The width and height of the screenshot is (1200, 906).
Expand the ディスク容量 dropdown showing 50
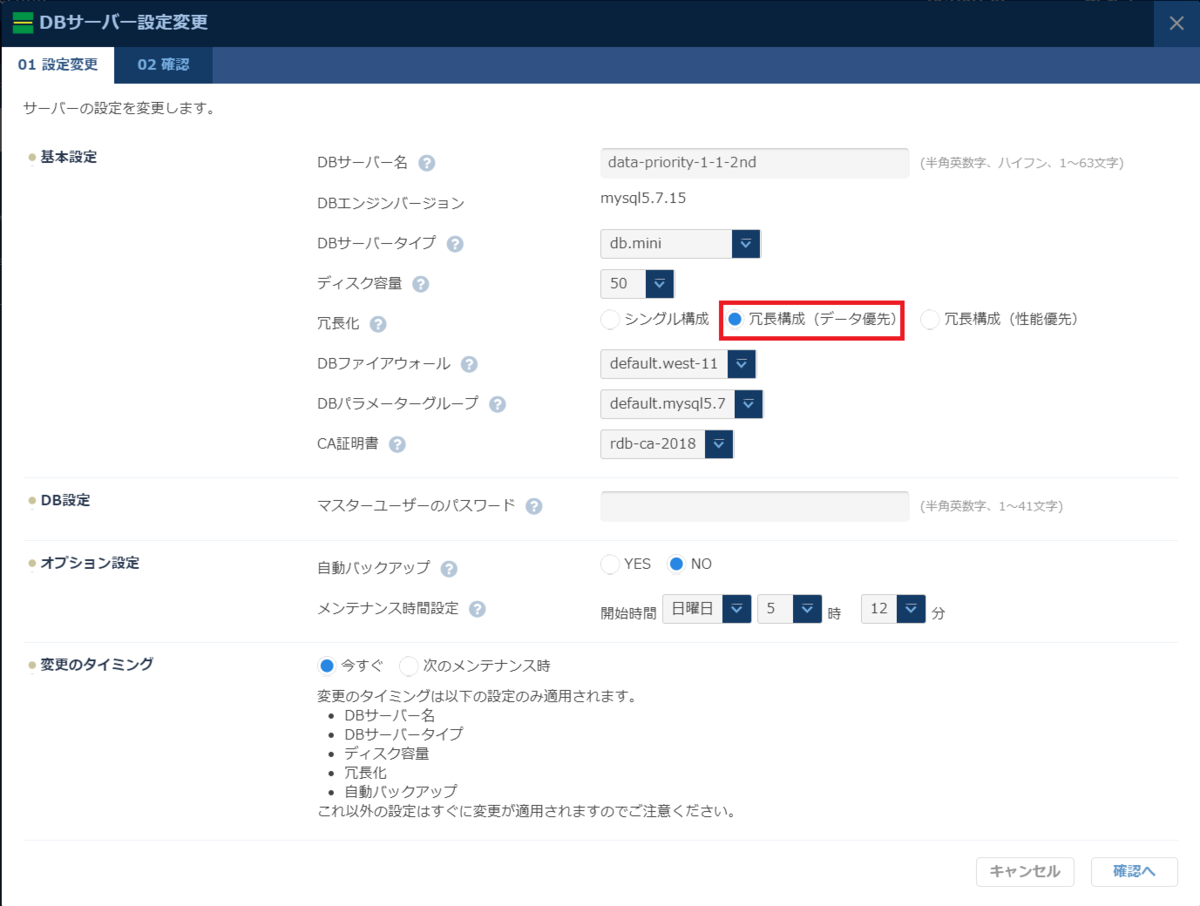click(660, 284)
